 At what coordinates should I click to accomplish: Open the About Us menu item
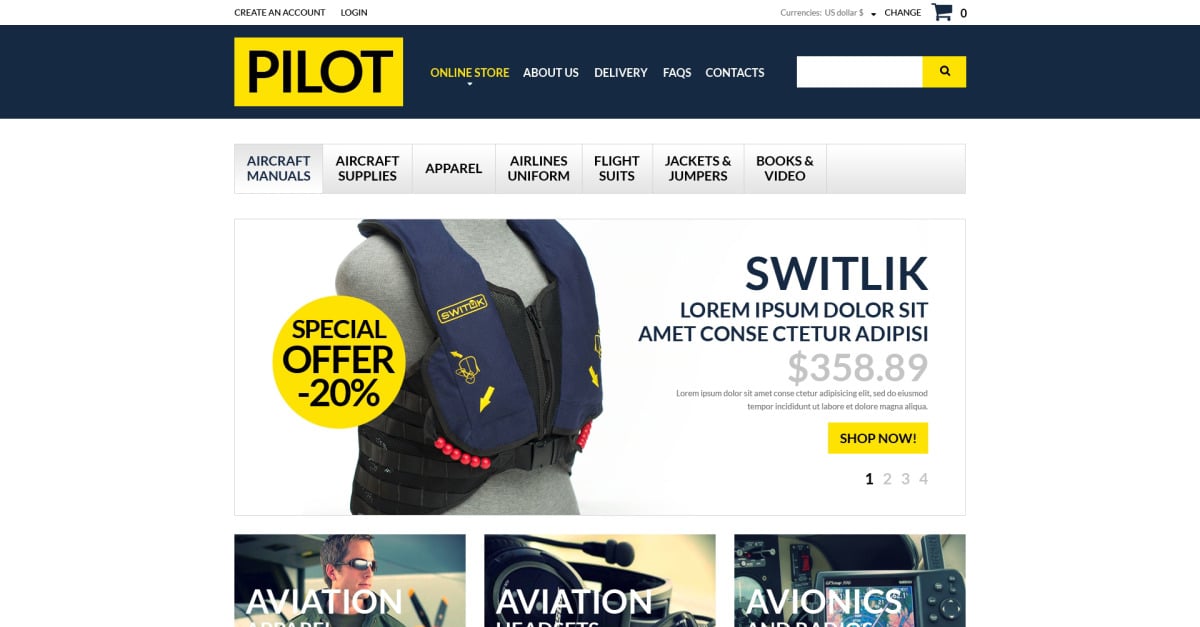(x=551, y=72)
